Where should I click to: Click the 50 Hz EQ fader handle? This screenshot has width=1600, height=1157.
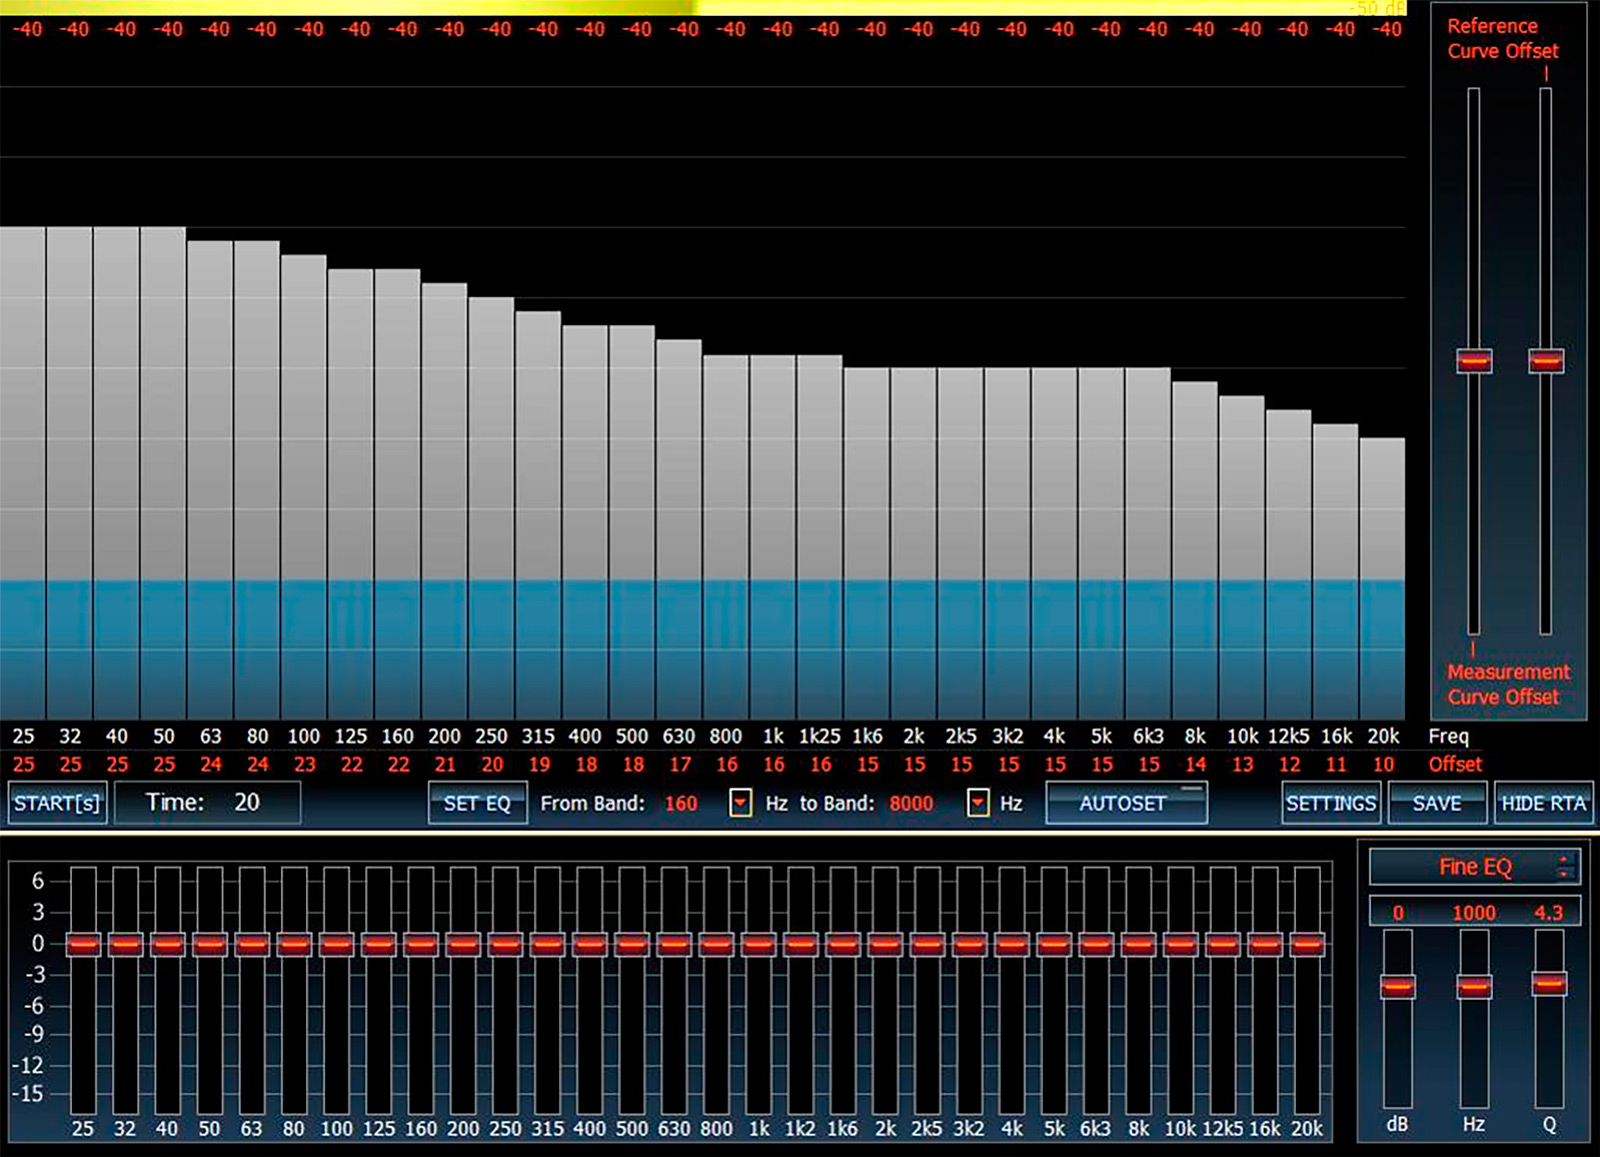(x=209, y=943)
